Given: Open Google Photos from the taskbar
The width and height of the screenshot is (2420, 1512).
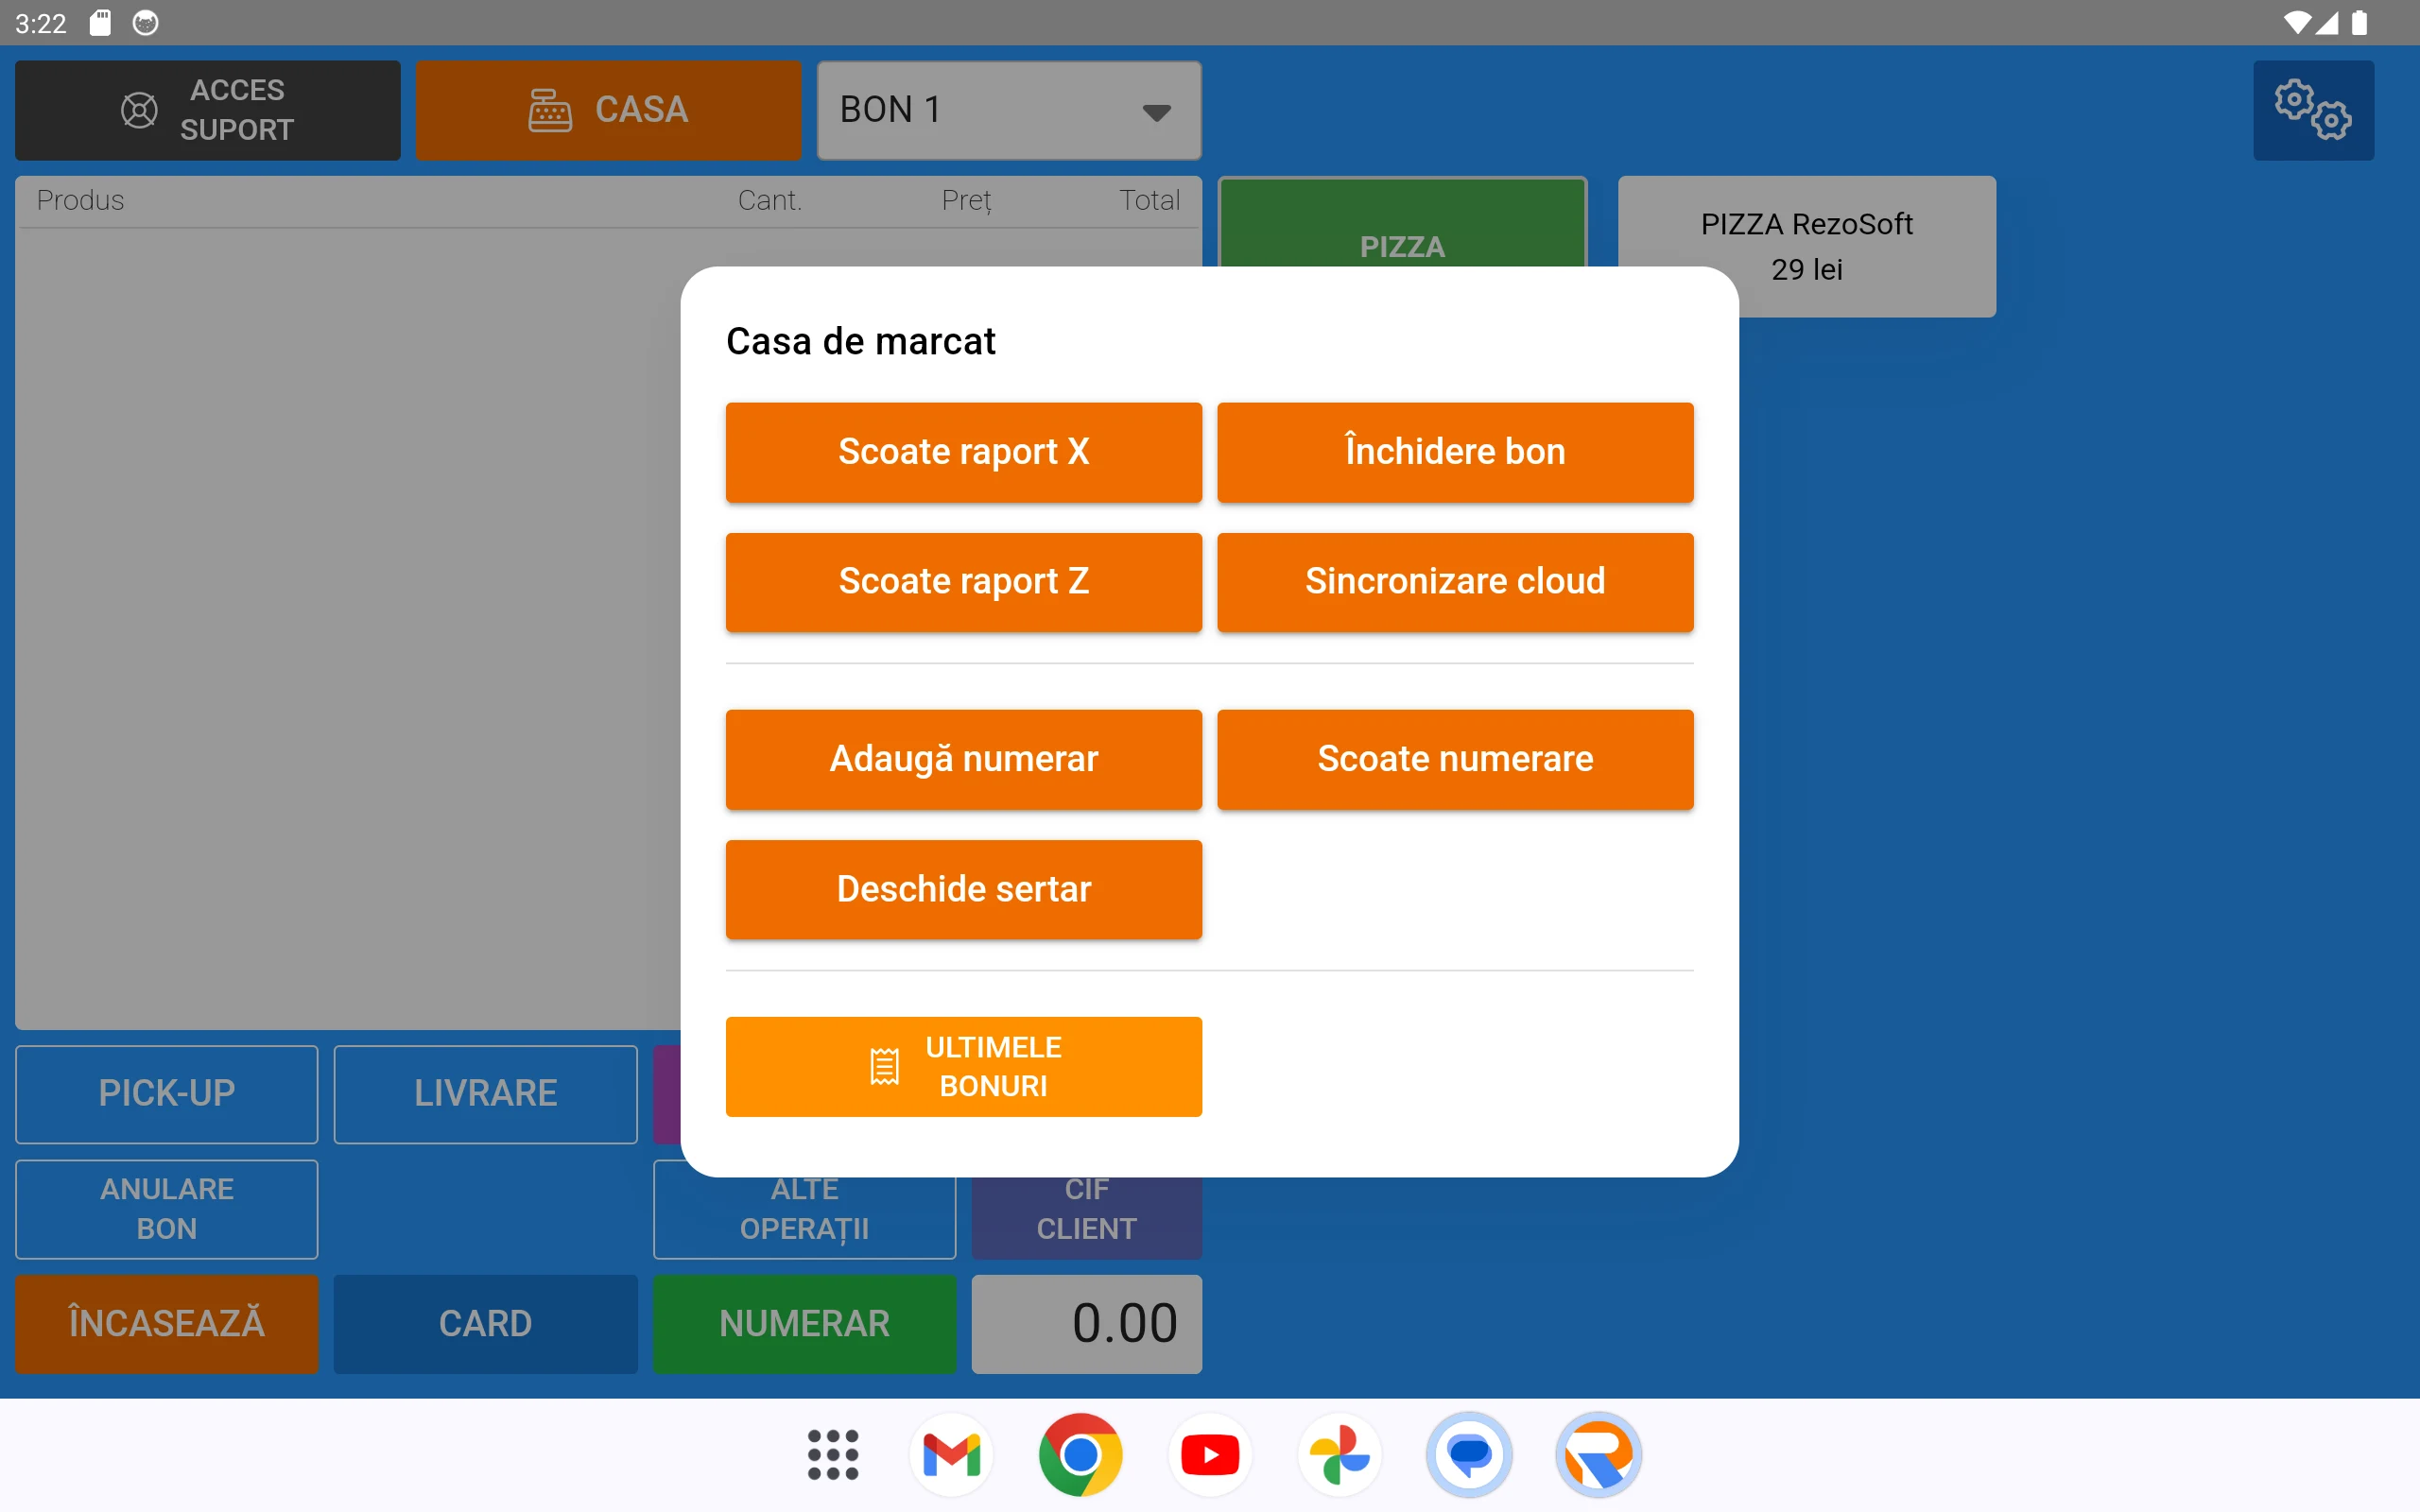Looking at the screenshot, I should (1339, 1454).
